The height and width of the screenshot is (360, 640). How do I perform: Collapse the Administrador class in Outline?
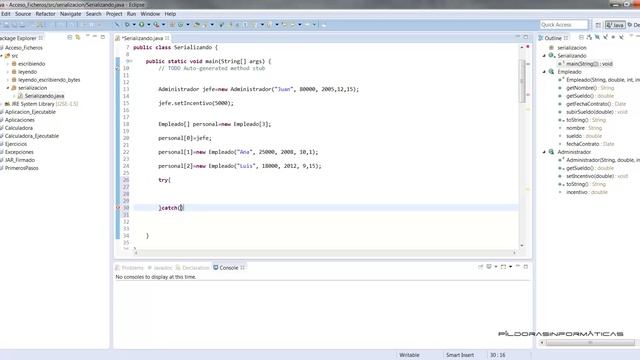pyautogui.click(x=544, y=152)
